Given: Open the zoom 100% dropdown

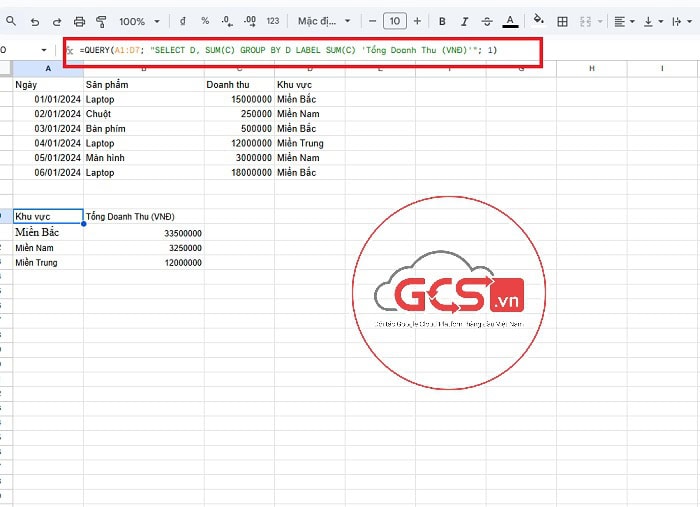Looking at the screenshot, I should (138, 21).
